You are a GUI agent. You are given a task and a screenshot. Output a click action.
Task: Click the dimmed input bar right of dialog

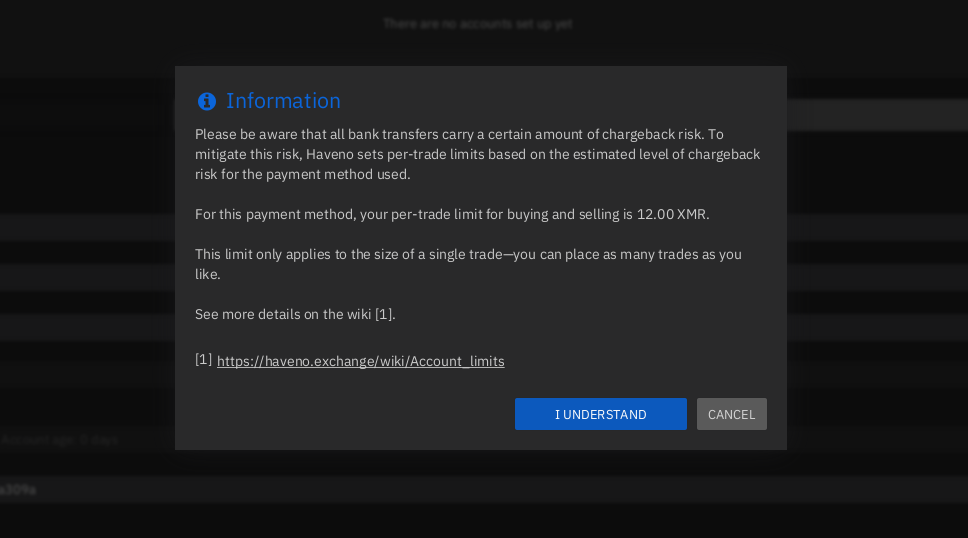click(x=877, y=115)
